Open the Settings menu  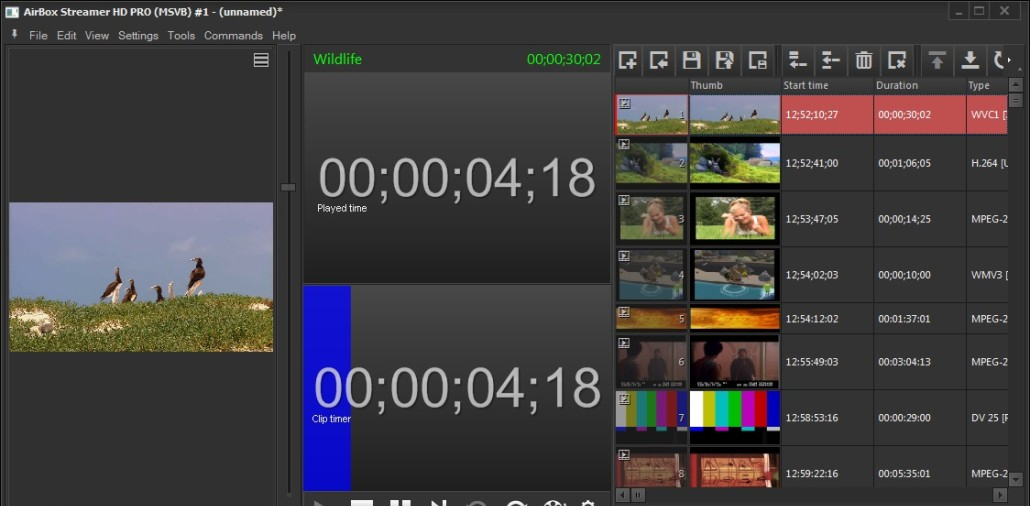point(138,35)
